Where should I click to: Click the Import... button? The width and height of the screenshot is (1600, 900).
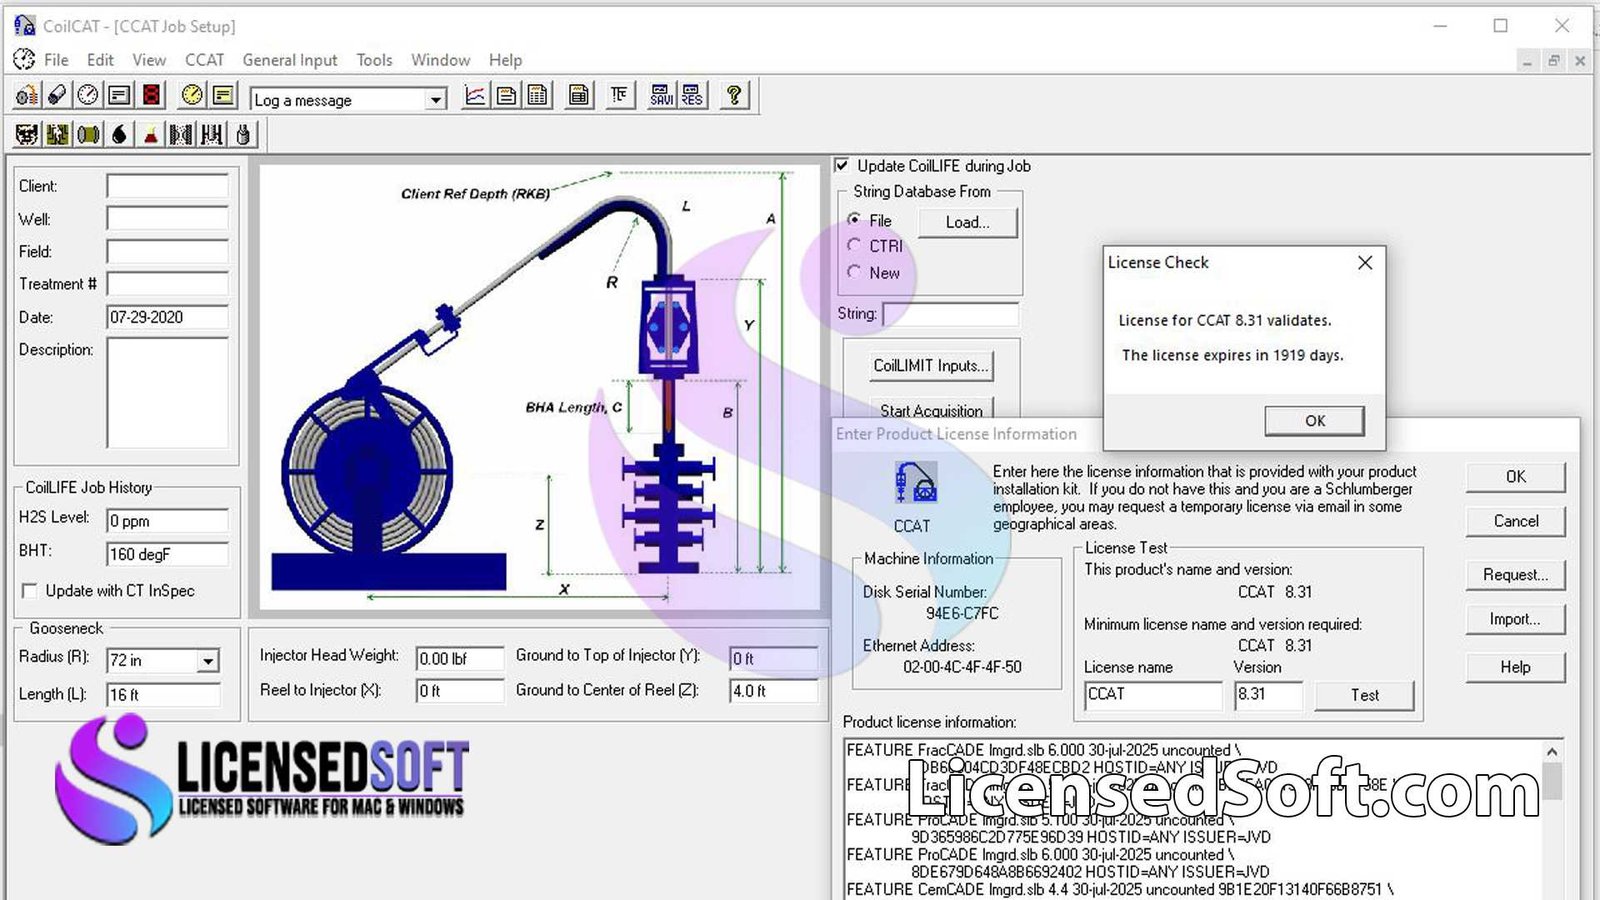pyautogui.click(x=1515, y=619)
